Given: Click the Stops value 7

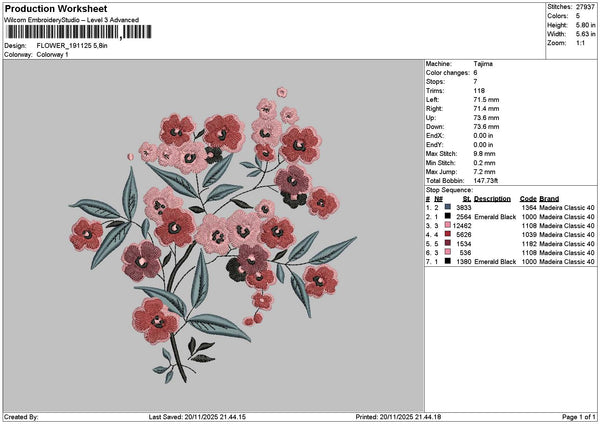Looking at the screenshot, I should (475, 82).
